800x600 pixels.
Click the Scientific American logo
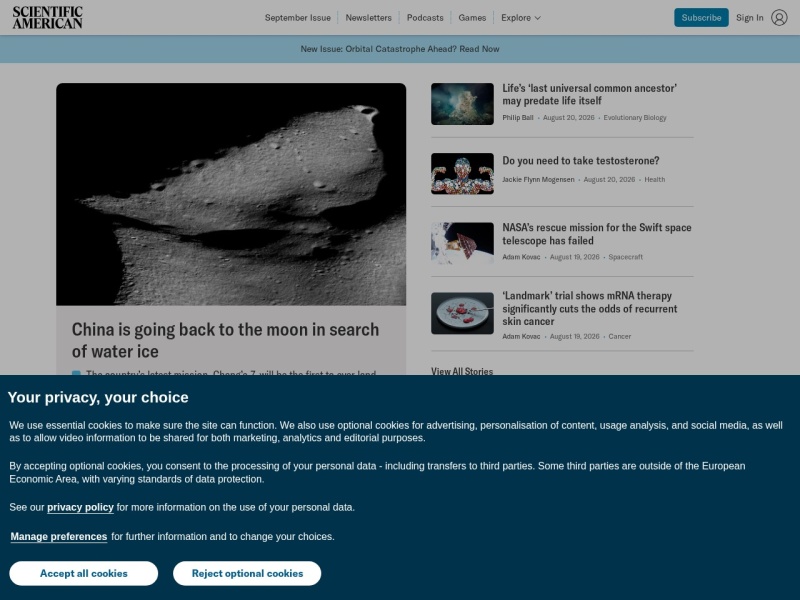tap(47, 17)
